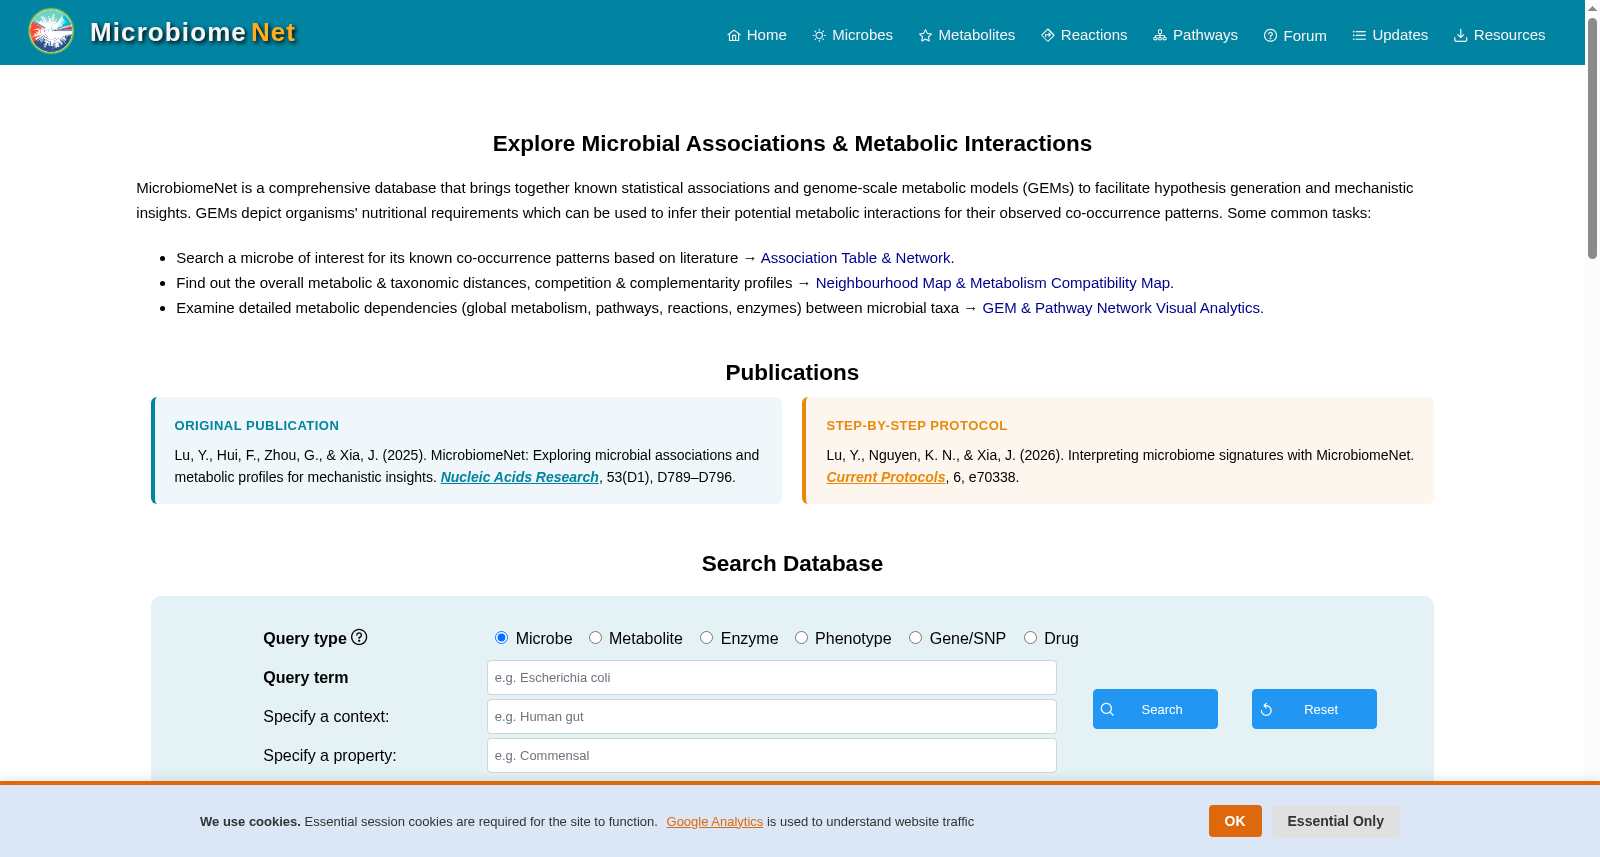Click the Search Database heading
This screenshot has height=857, width=1600.
(792, 564)
